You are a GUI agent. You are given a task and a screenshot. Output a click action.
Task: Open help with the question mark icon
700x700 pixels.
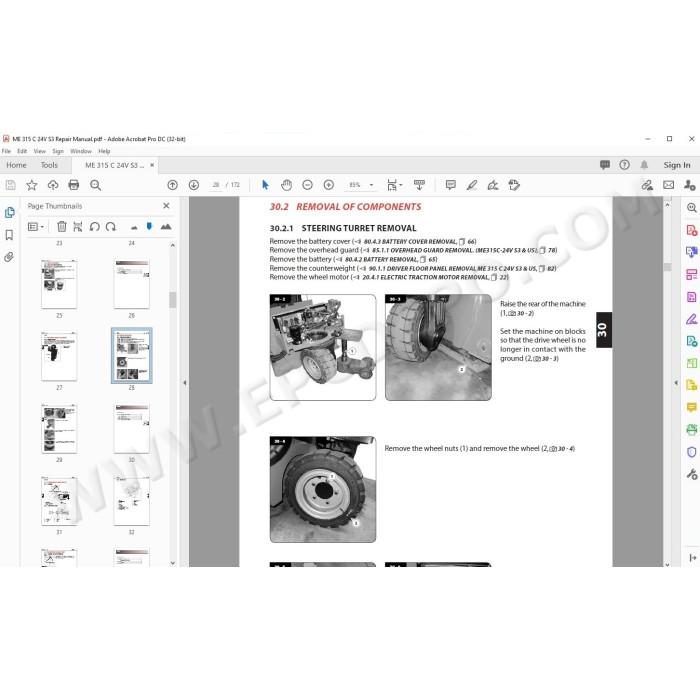tap(625, 165)
